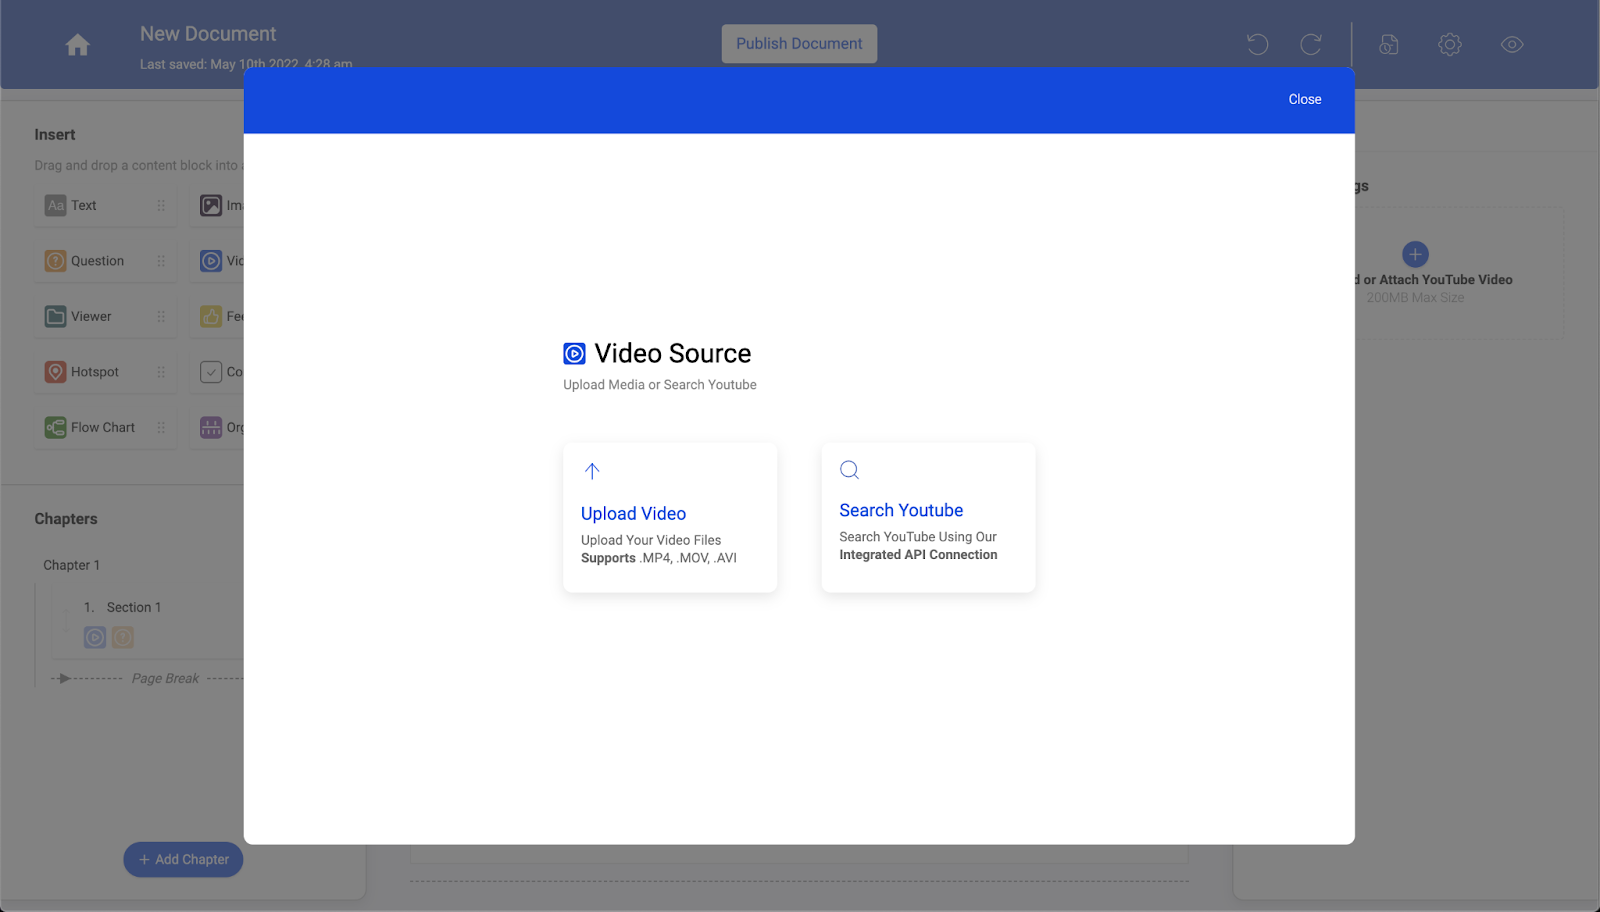This screenshot has height=912, width=1600.
Task: Grab the drag handle beside Hotspot
Action: 161,372
